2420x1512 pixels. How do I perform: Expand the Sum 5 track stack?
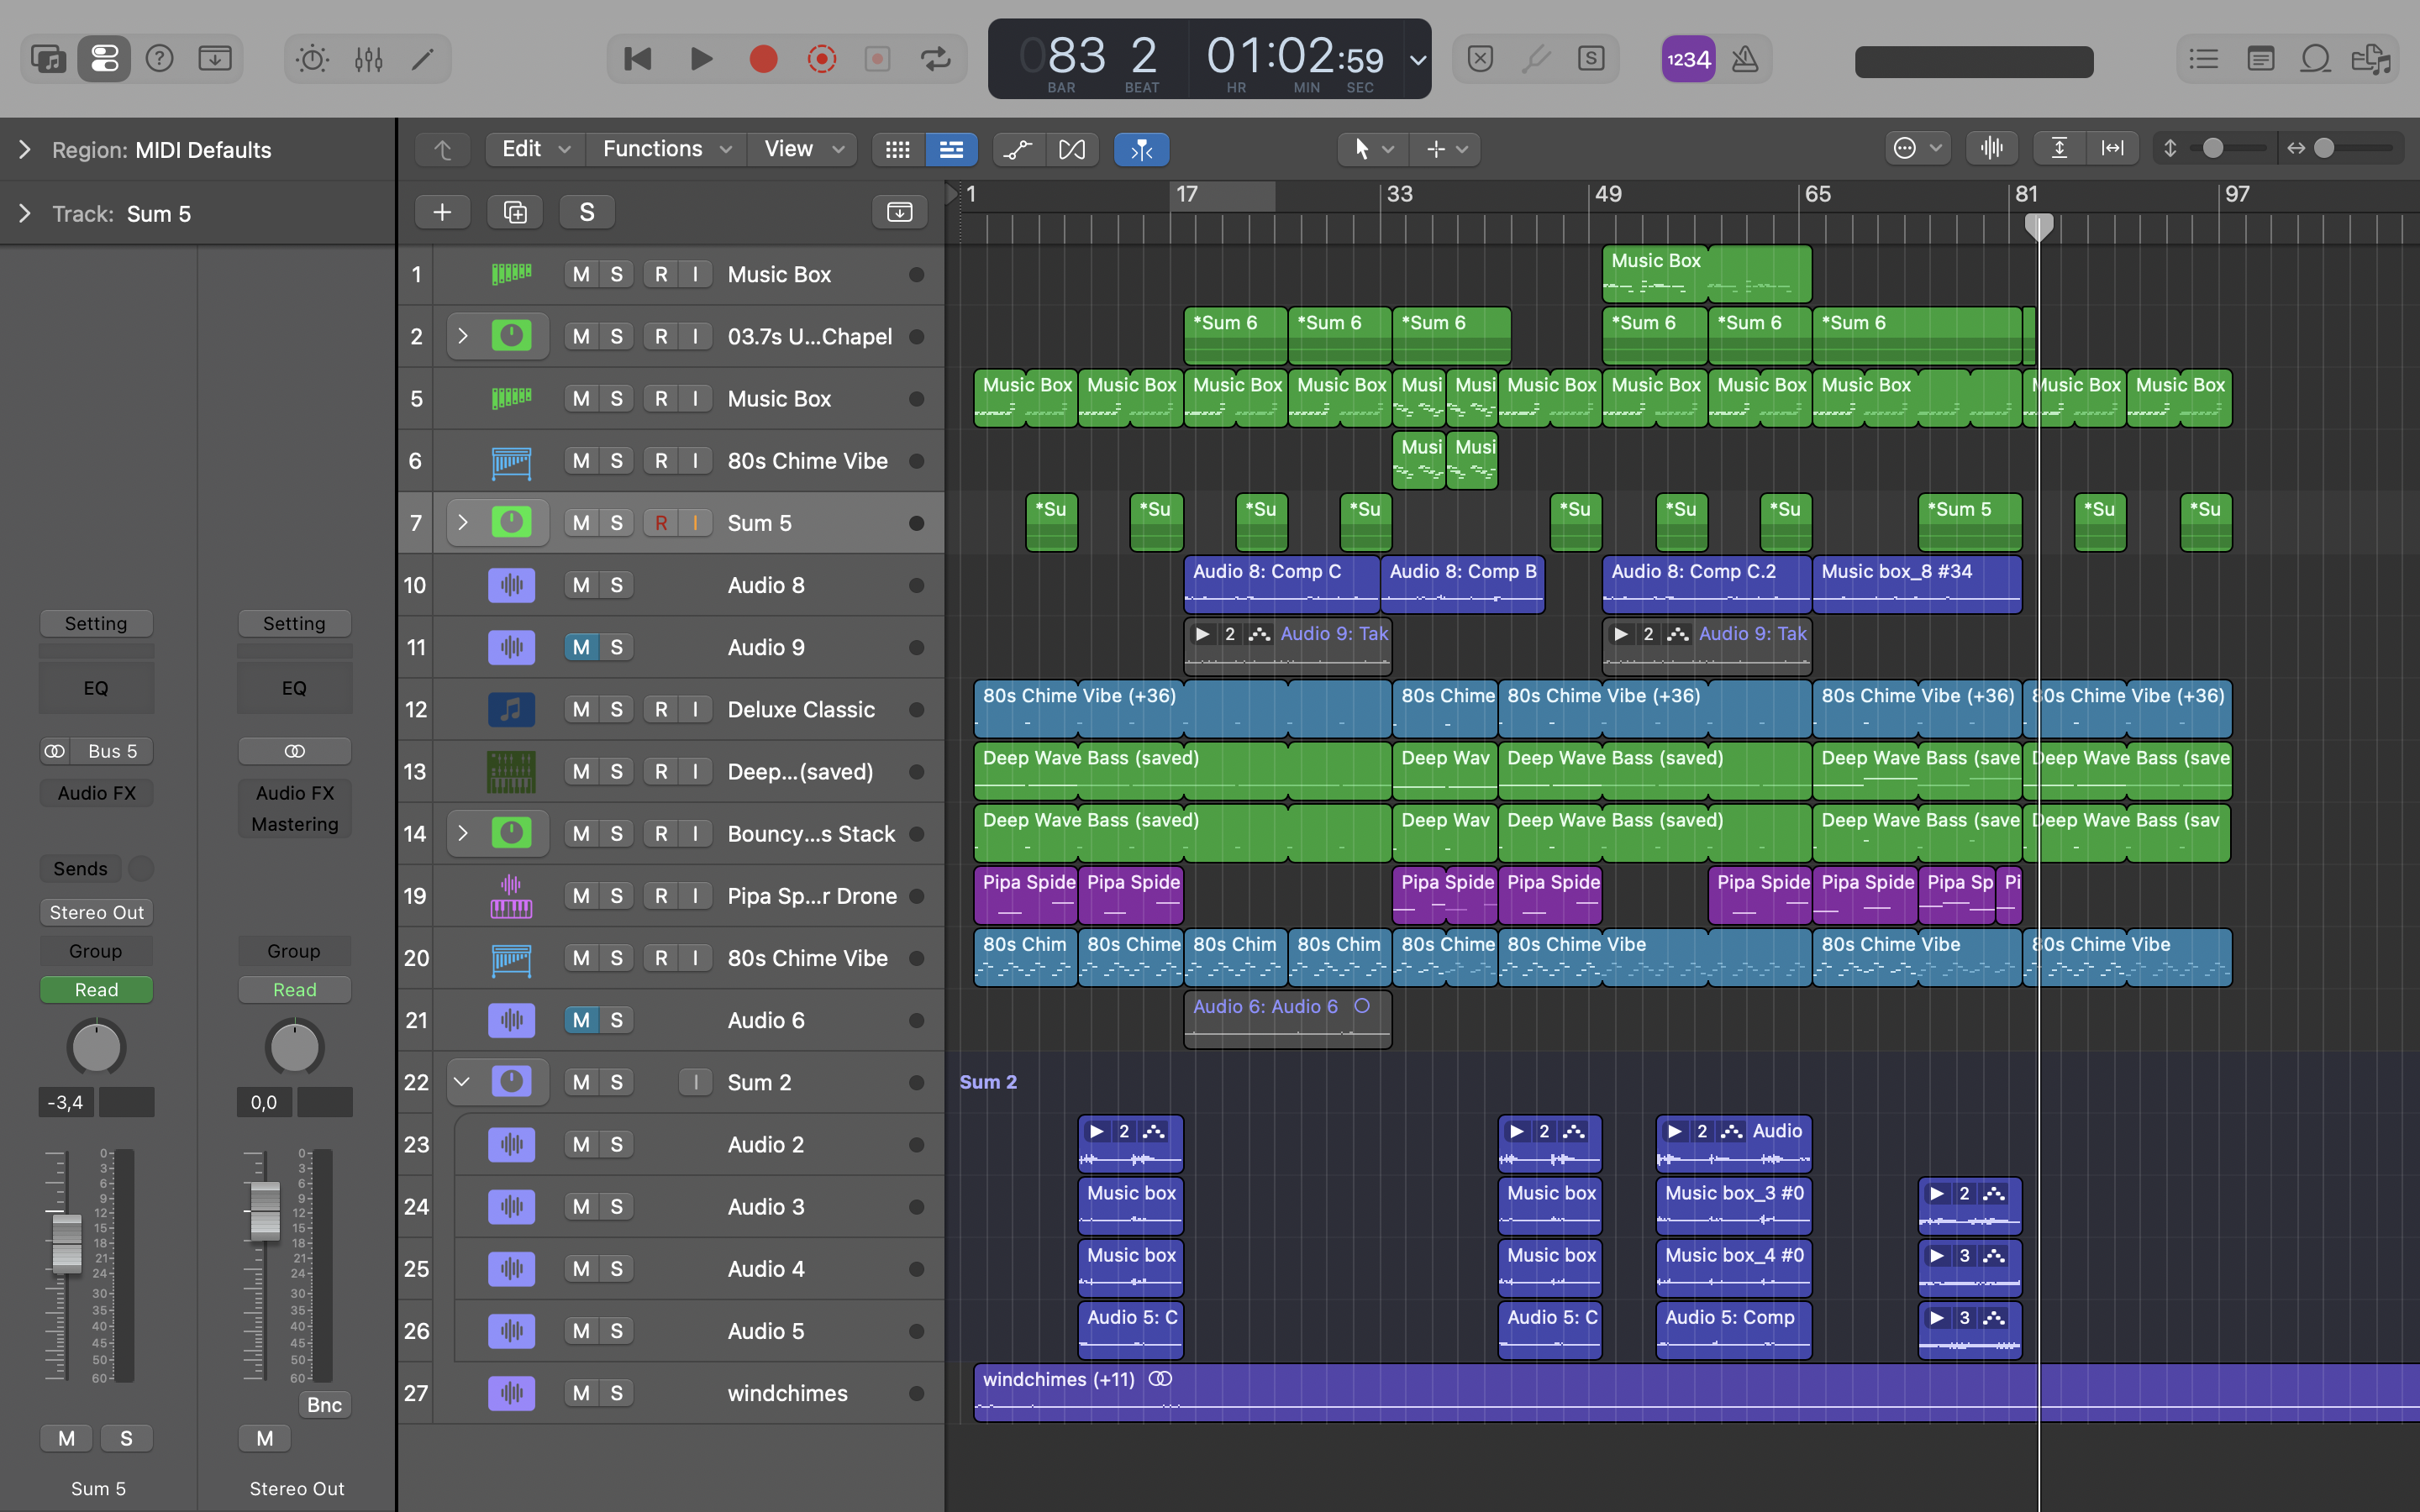(x=462, y=523)
